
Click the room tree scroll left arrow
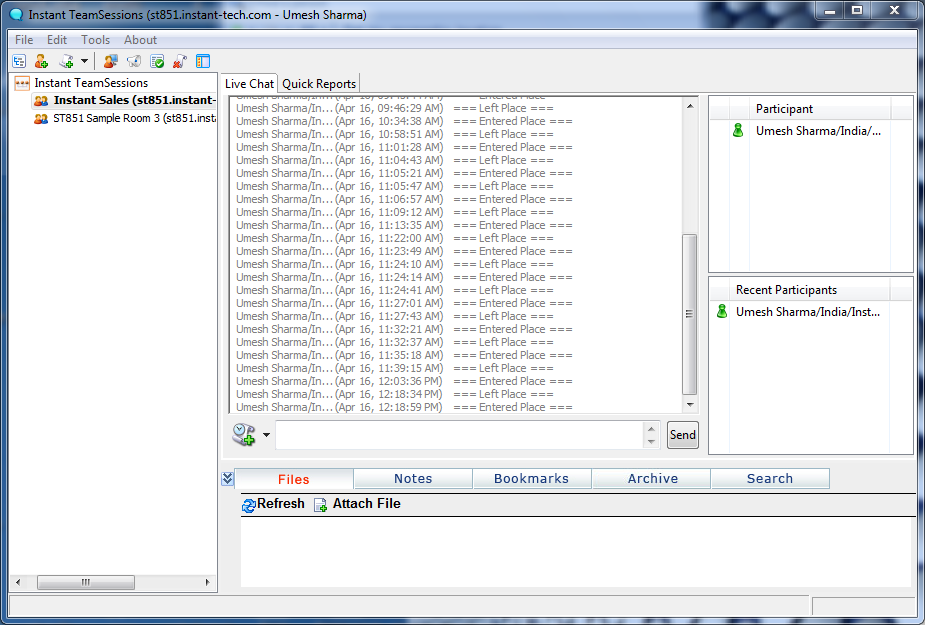(x=18, y=583)
